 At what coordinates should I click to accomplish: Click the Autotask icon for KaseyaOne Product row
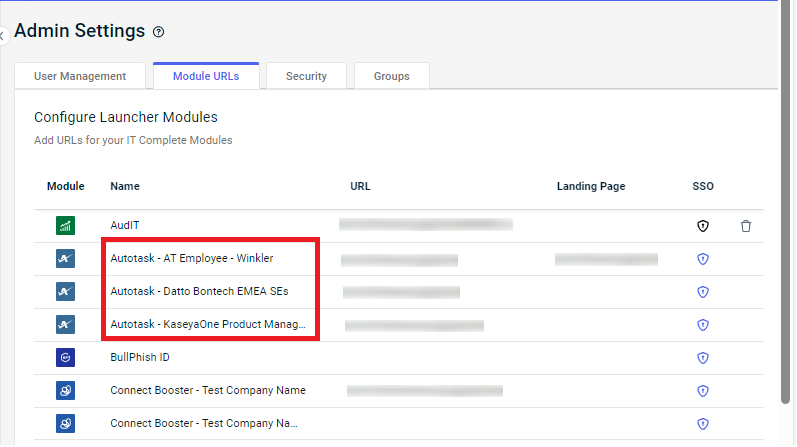pos(66,325)
